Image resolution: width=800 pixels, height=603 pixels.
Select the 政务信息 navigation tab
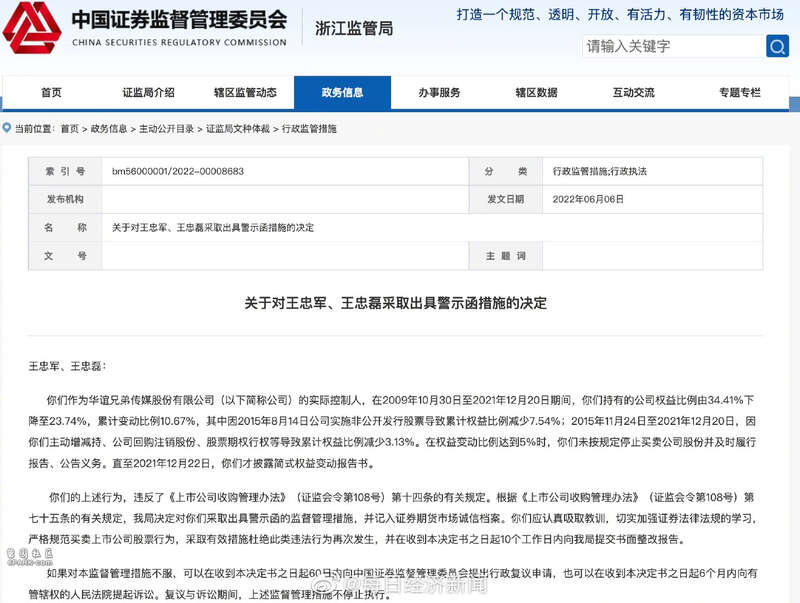pyautogui.click(x=342, y=92)
